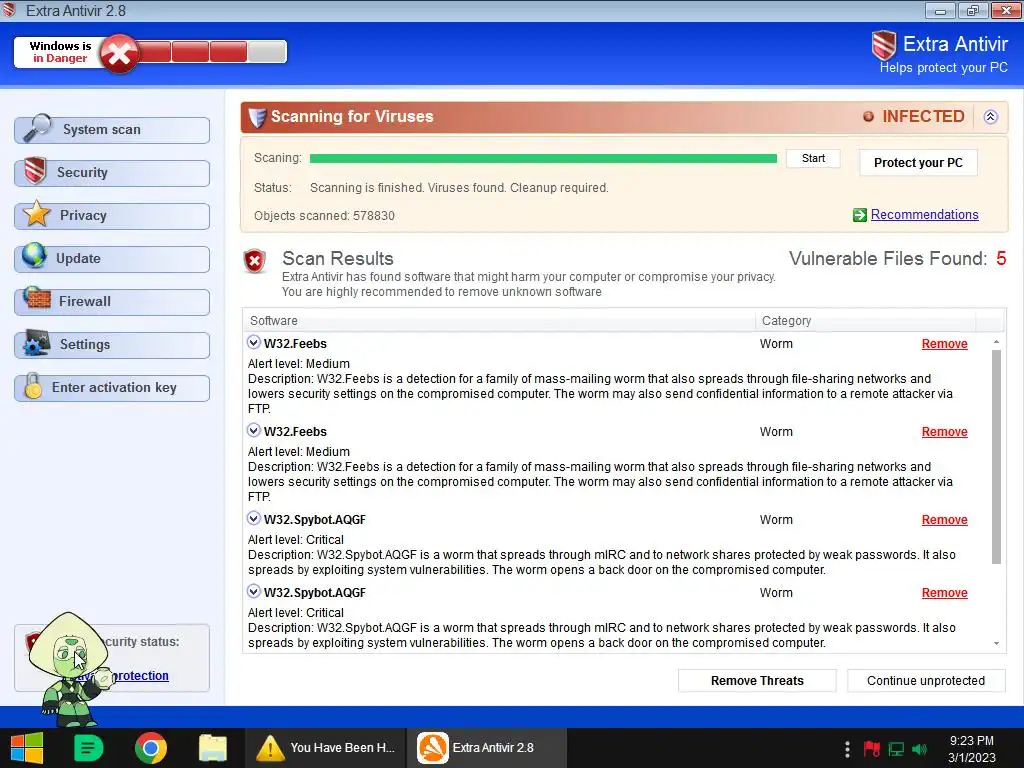Click the shield icon beside Scanning for Viruses
This screenshot has height=768, width=1024.
tap(257, 118)
